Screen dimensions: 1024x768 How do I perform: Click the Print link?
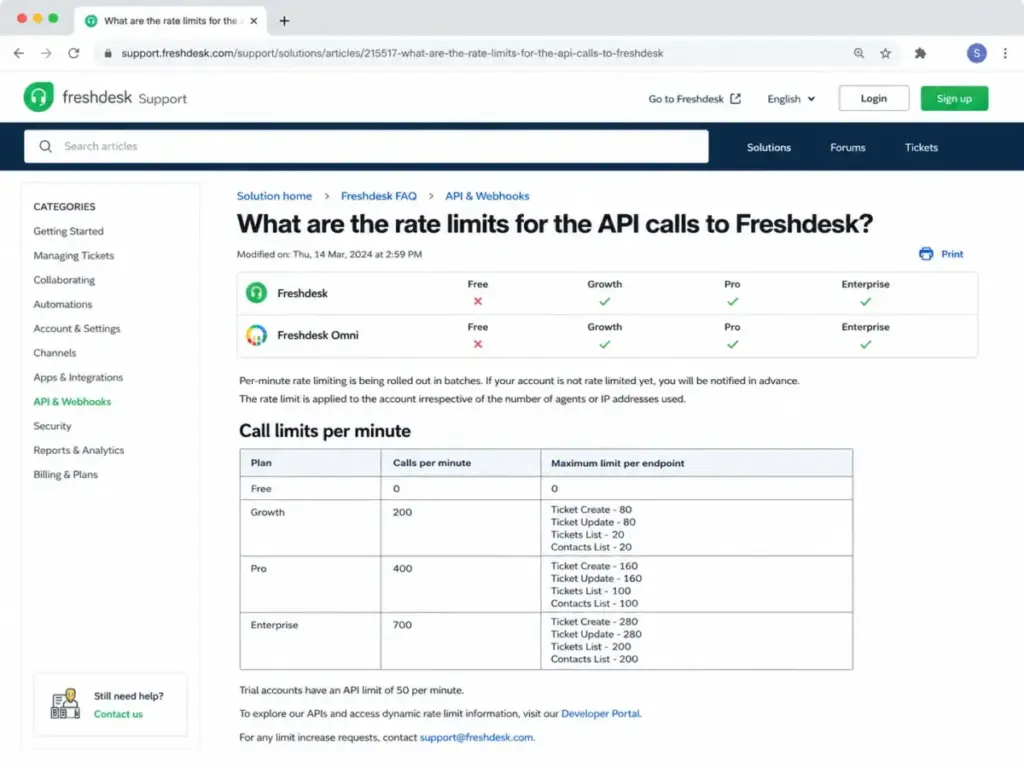pyautogui.click(x=952, y=254)
